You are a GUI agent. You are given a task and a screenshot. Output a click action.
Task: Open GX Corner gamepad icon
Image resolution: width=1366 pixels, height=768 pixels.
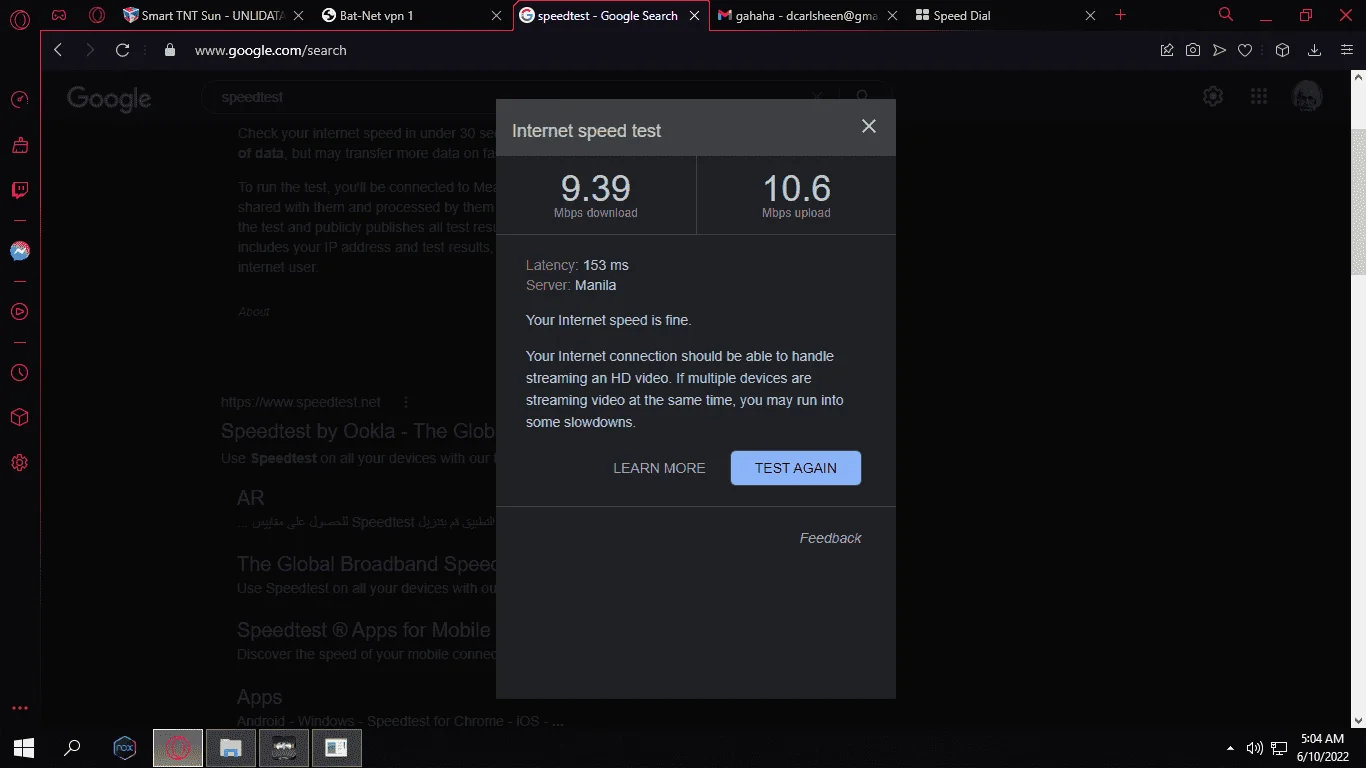click(59, 15)
